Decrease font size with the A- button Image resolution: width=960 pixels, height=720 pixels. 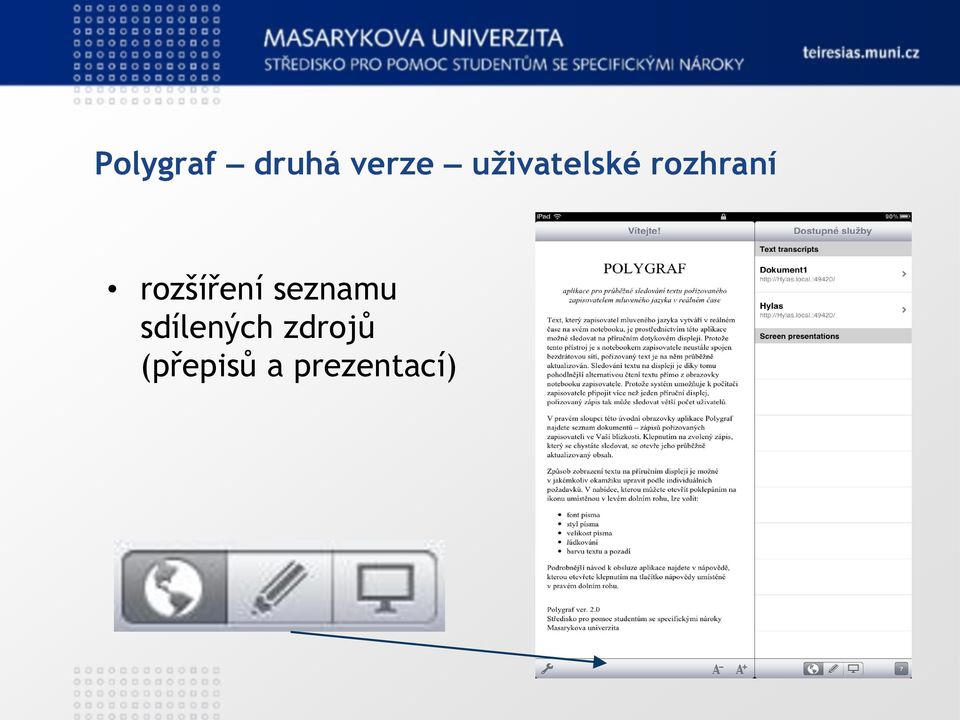tap(718, 670)
